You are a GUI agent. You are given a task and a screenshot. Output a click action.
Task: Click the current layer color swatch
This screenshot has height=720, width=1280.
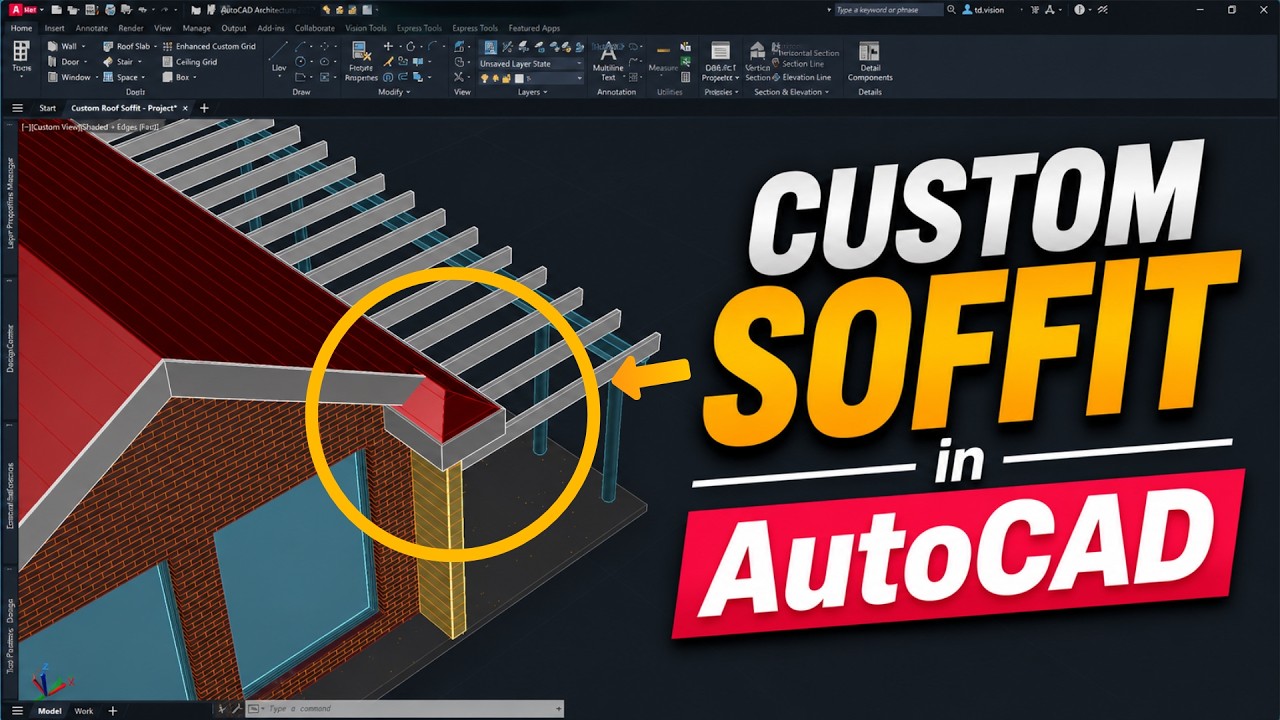tap(520, 78)
